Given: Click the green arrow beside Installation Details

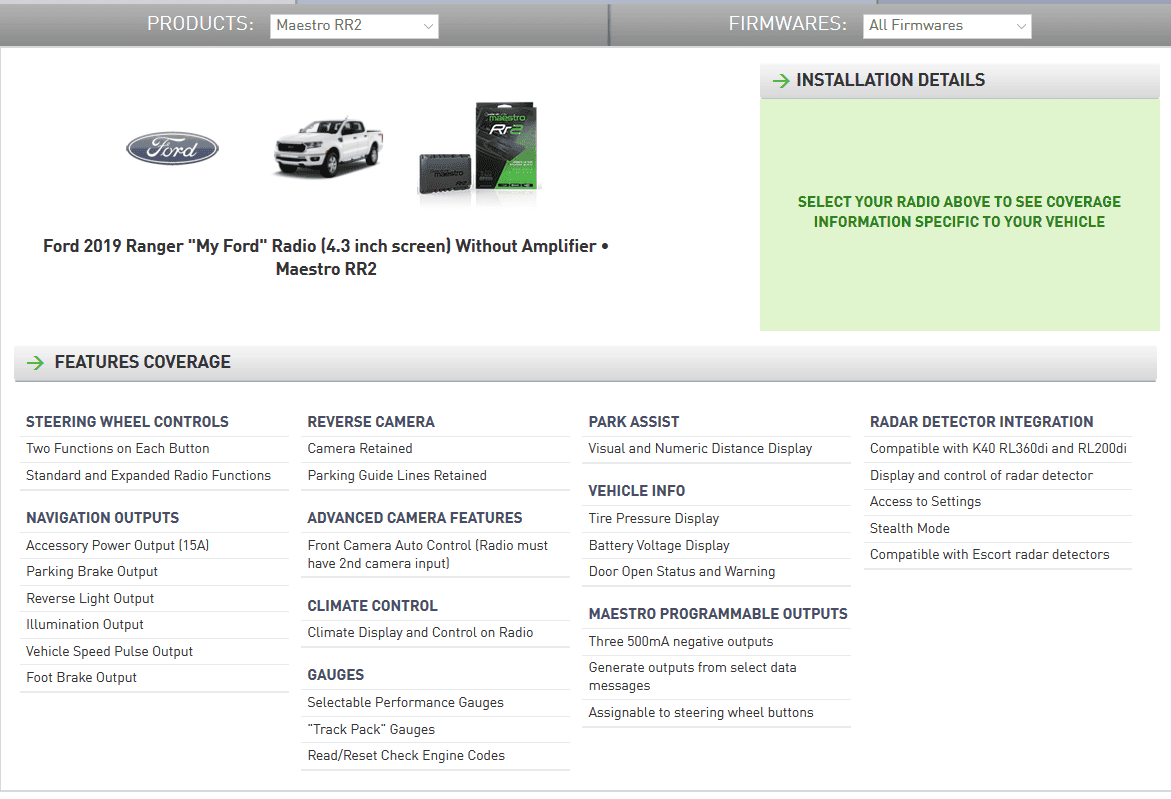Looking at the screenshot, I should pos(781,81).
